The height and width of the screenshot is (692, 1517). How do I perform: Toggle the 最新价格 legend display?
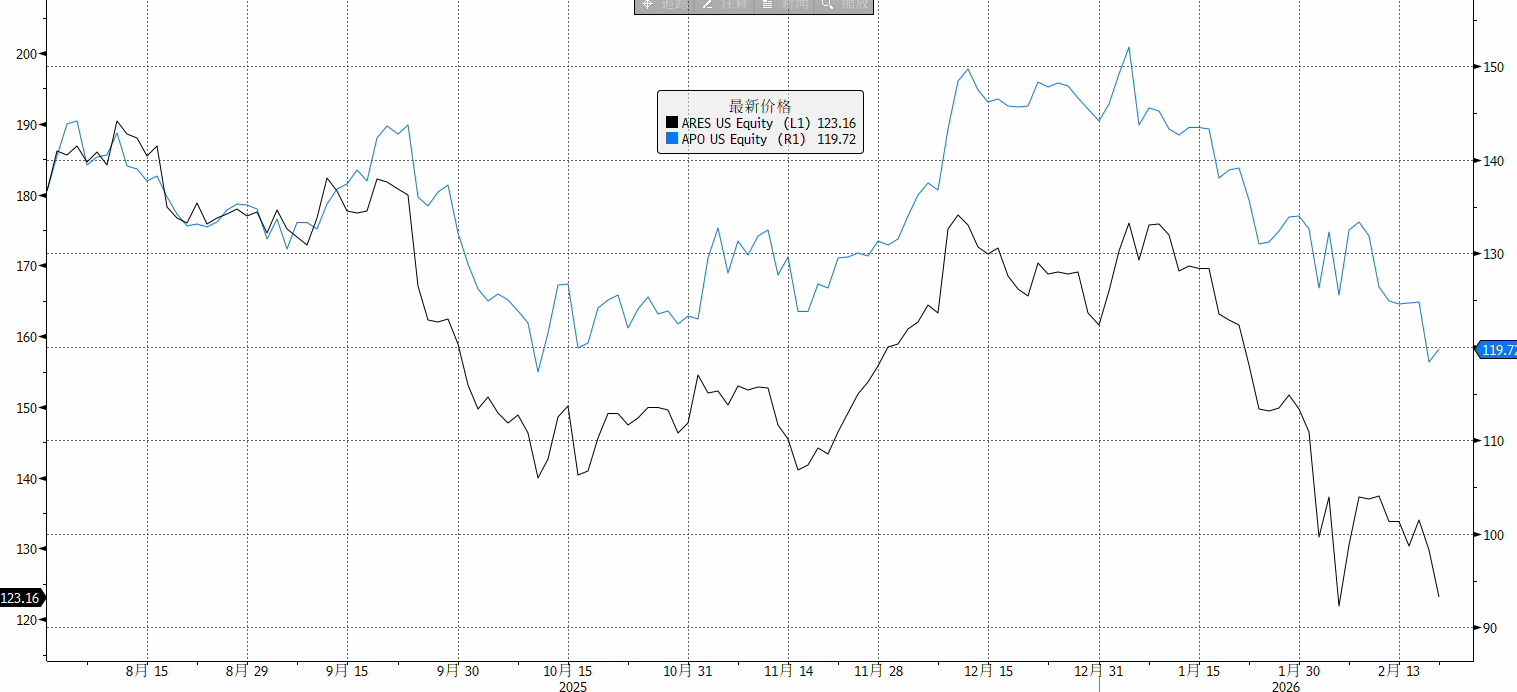(x=761, y=104)
